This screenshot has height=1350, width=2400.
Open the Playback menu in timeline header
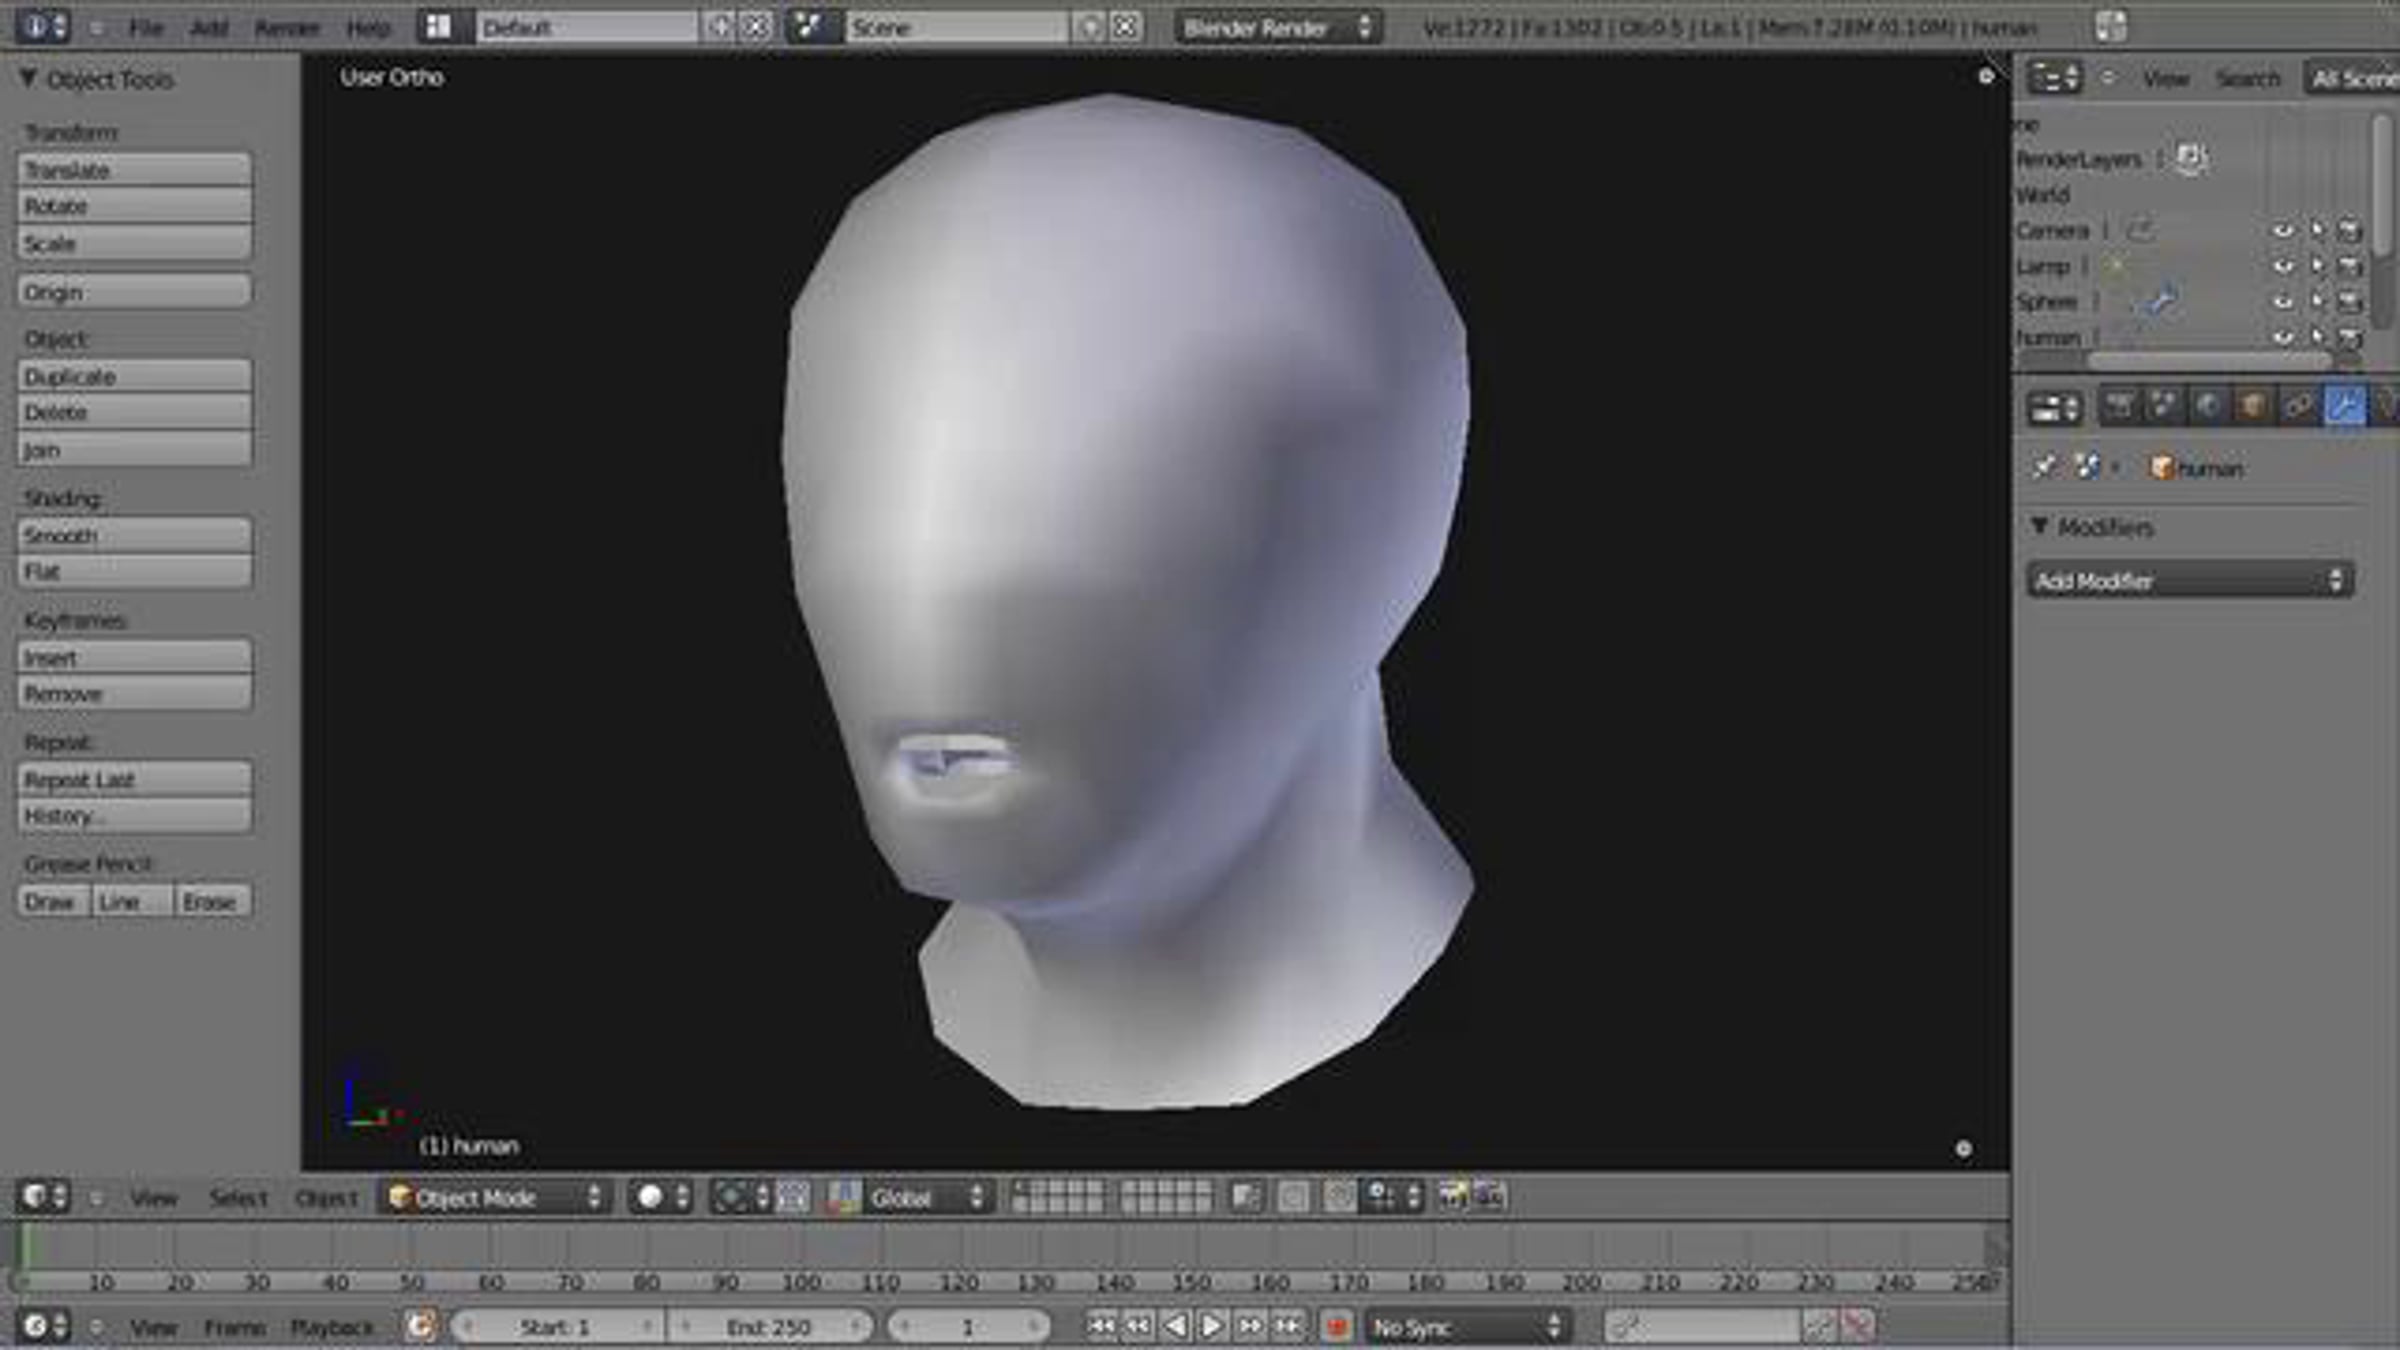pyautogui.click(x=331, y=1327)
